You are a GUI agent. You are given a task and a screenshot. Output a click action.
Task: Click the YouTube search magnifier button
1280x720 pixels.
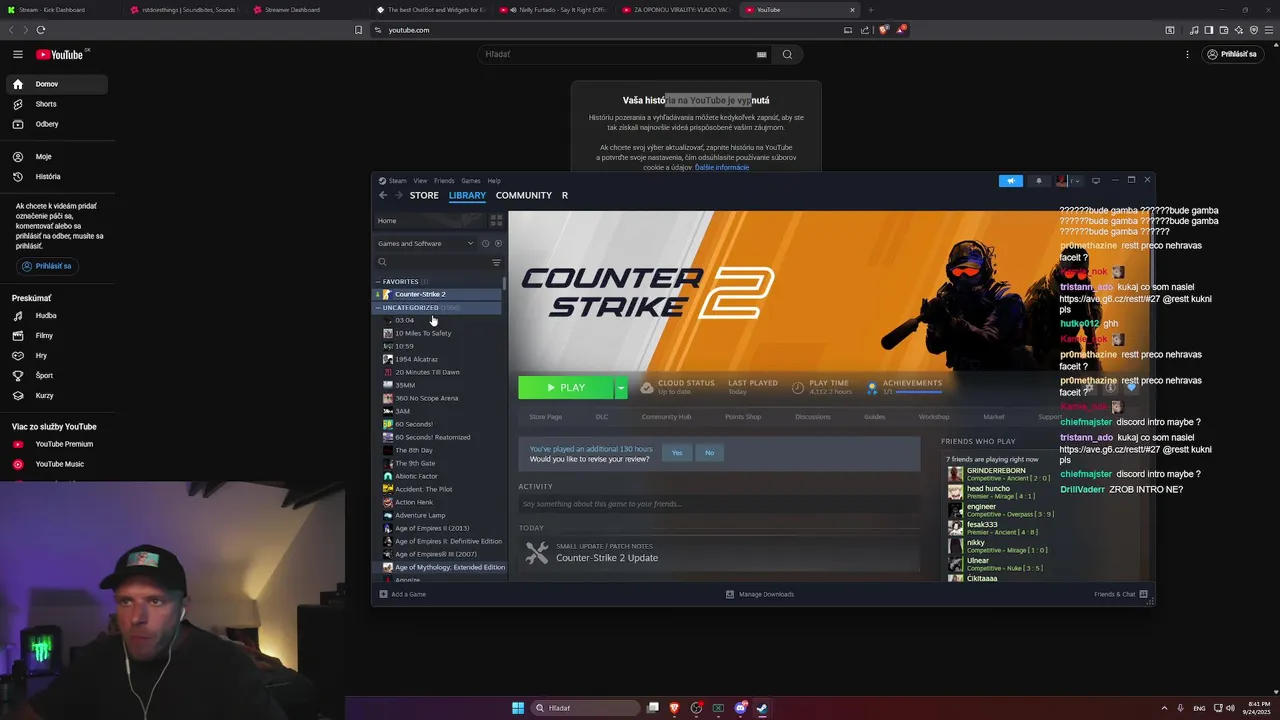[787, 54]
